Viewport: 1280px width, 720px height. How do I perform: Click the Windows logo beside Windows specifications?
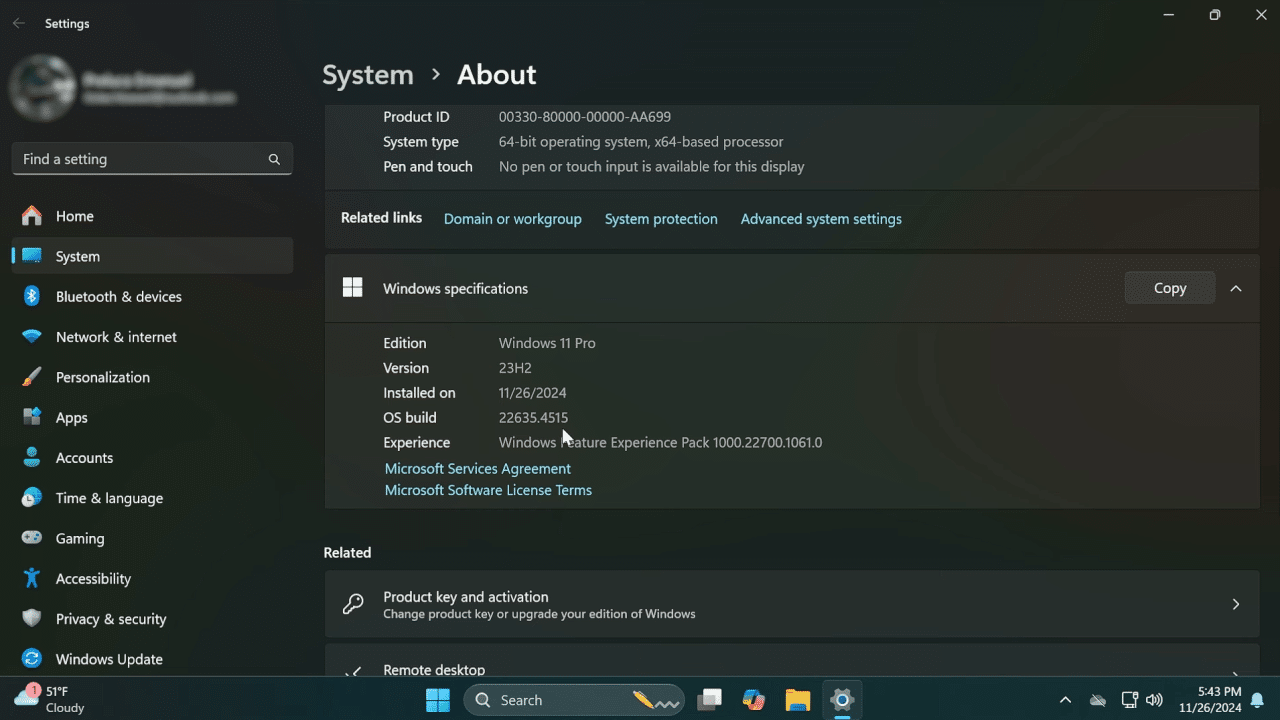(x=352, y=288)
